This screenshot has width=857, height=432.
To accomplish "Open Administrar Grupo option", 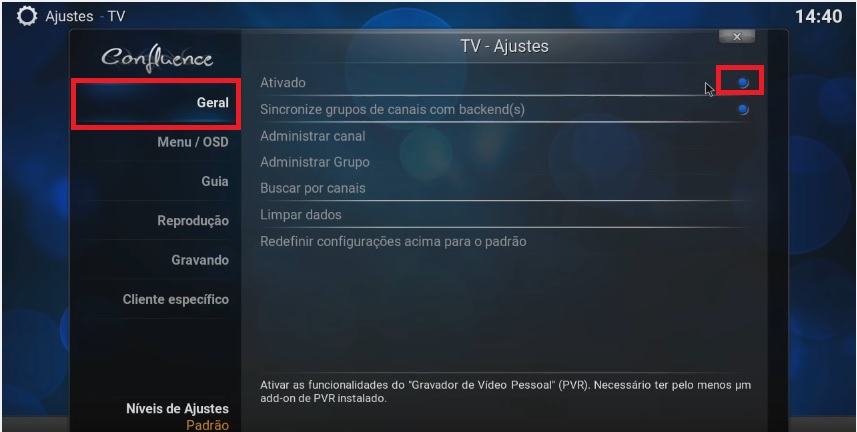I will (x=505, y=162).
